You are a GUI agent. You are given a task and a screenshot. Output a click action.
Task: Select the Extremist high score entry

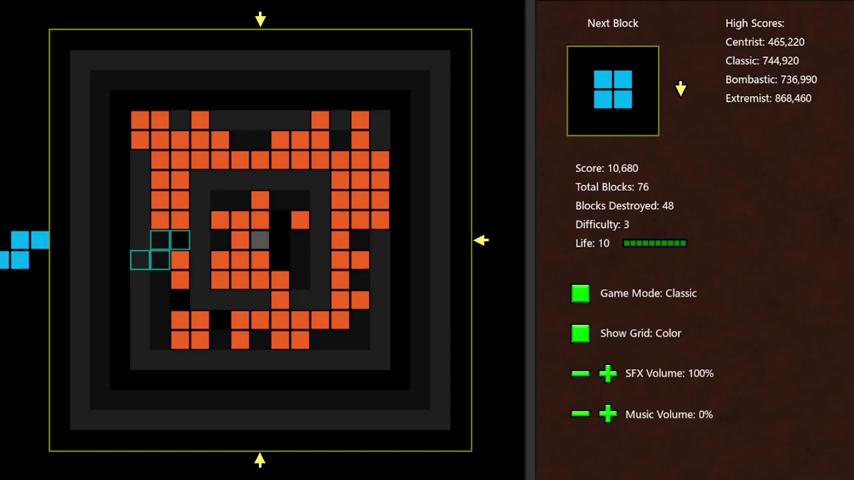point(767,98)
